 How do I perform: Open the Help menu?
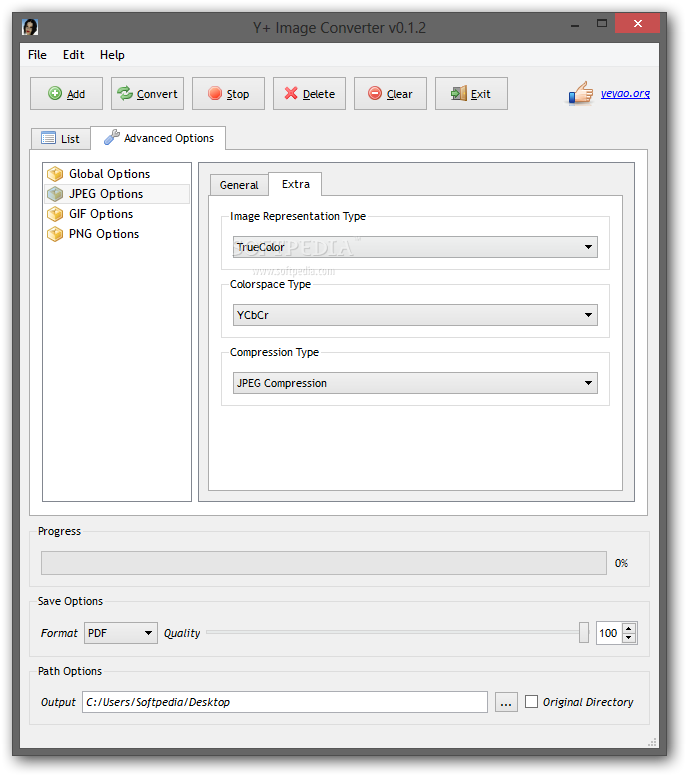tap(112, 55)
